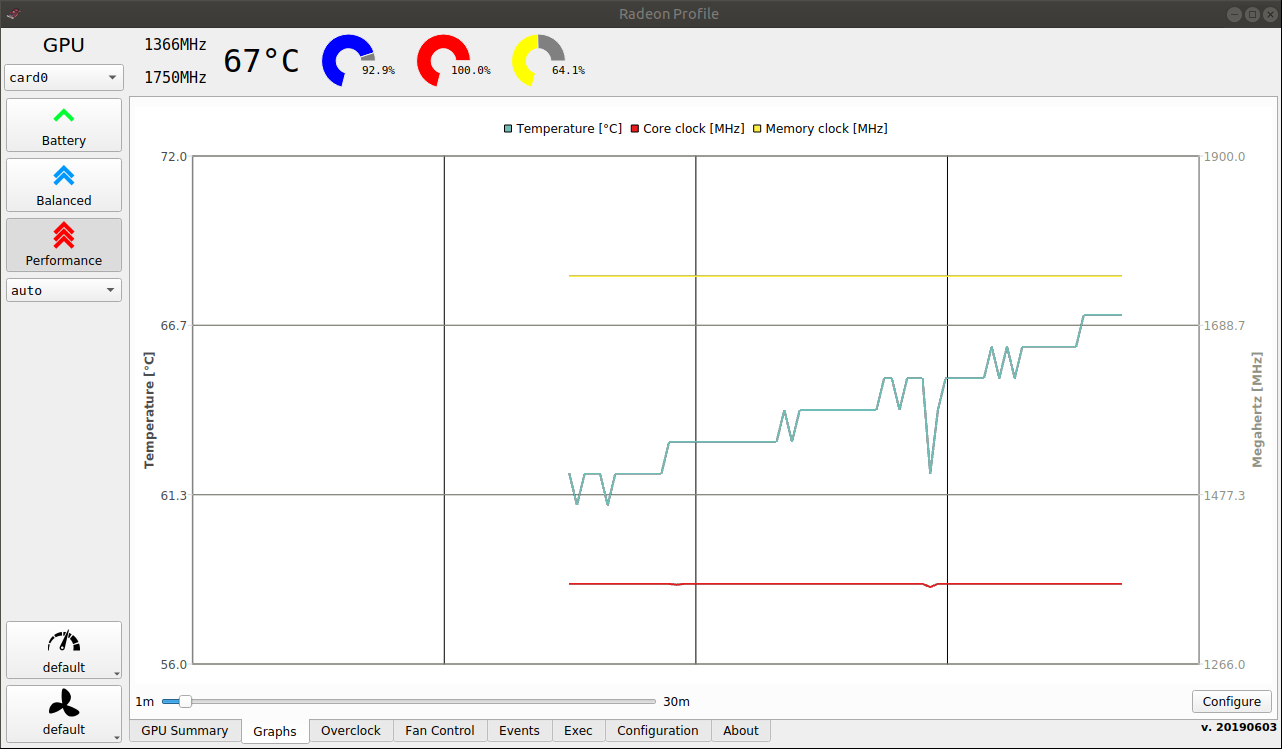
Task: Toggle Memory clock legend entry
Action: [x=820, y=129]
